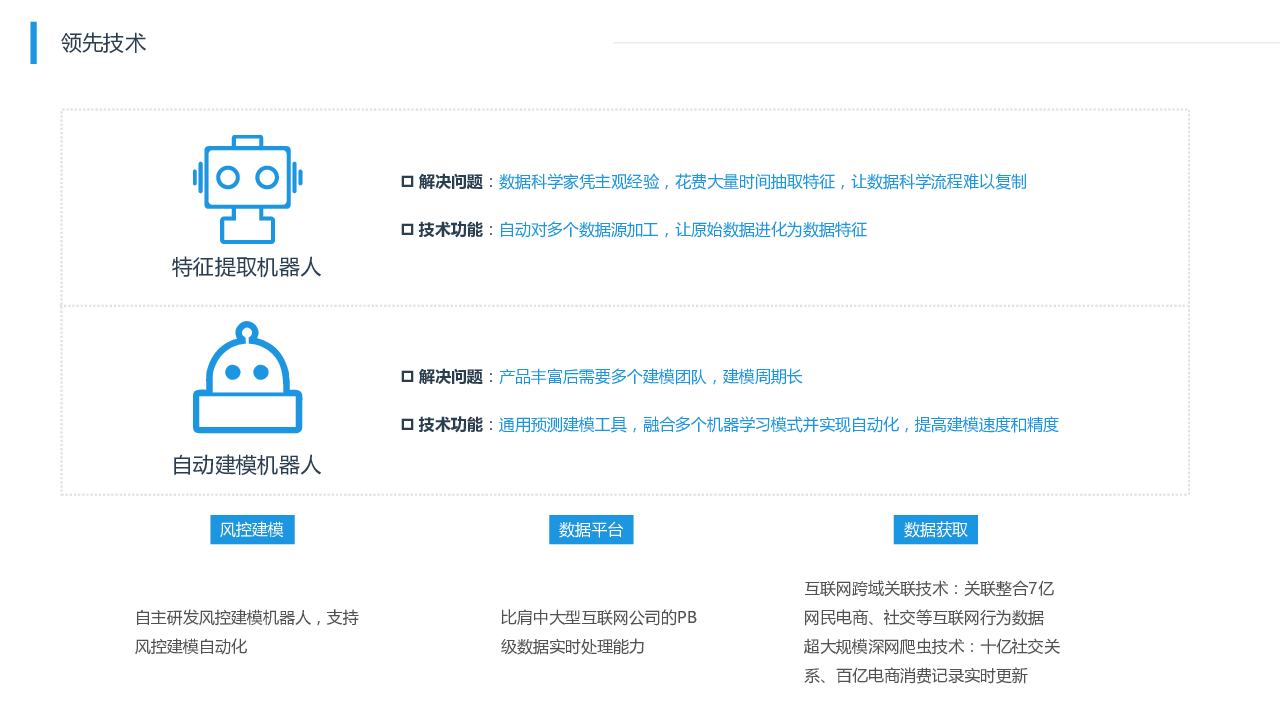Click paragraph 自主研发风控建模机器人

246,632
